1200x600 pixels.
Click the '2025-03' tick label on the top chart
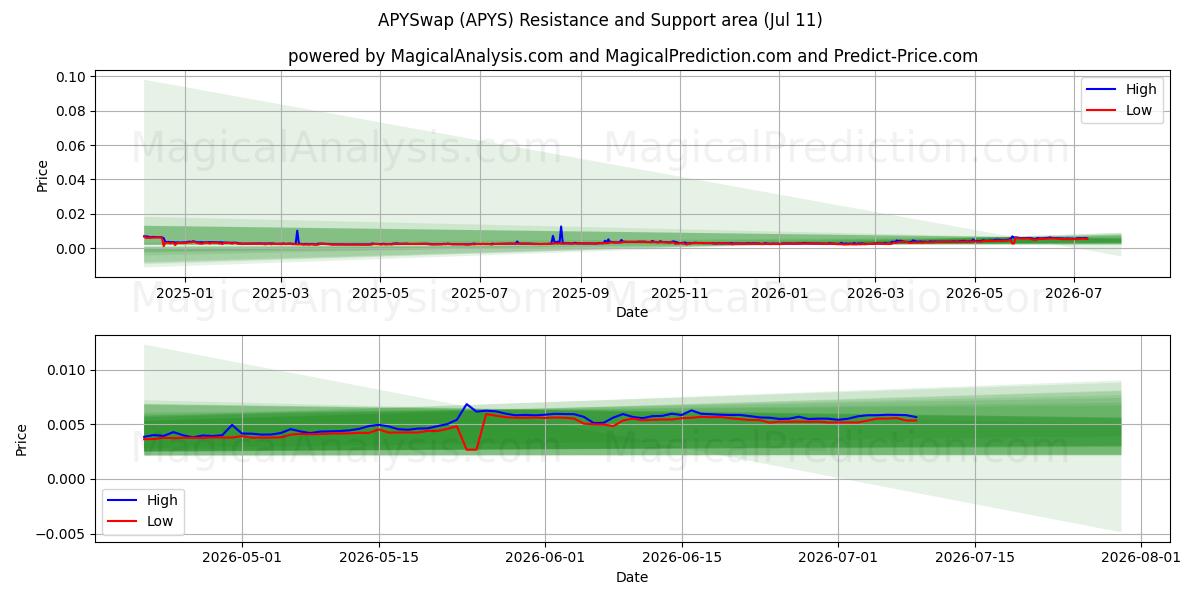tap(281, 293)
